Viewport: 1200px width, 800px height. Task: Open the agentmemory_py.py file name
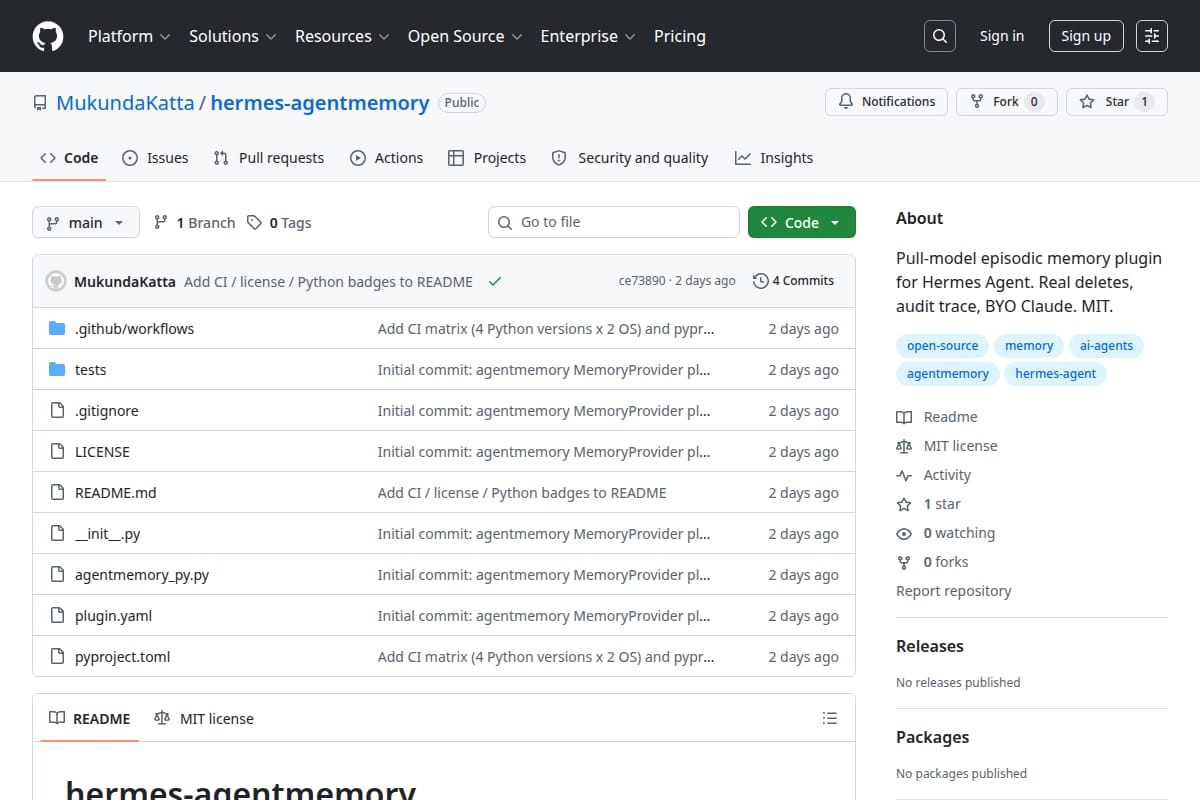tap(142, 575)
